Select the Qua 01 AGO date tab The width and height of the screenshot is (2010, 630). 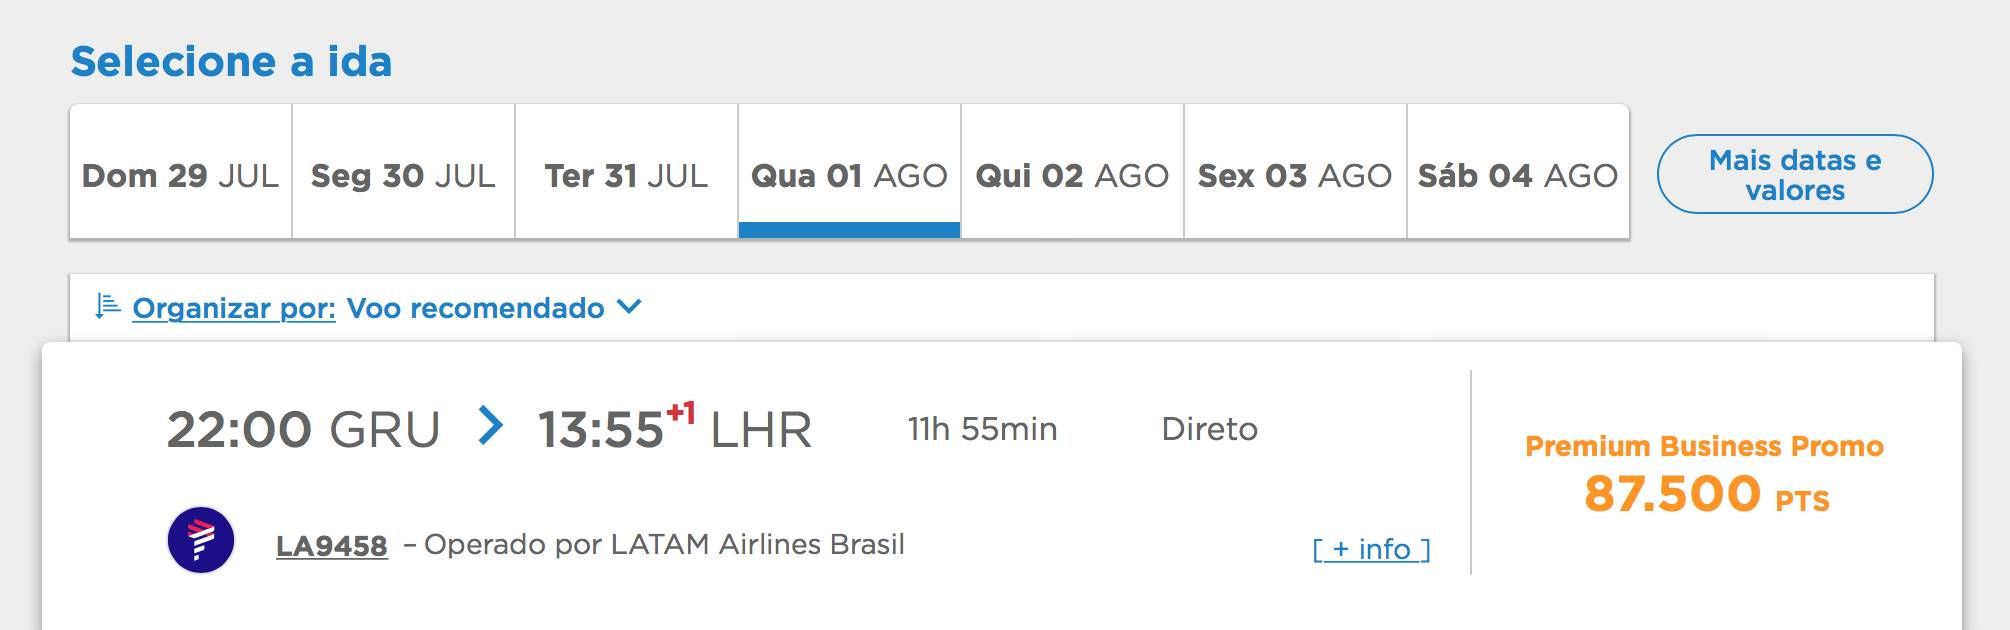[849, 172]
